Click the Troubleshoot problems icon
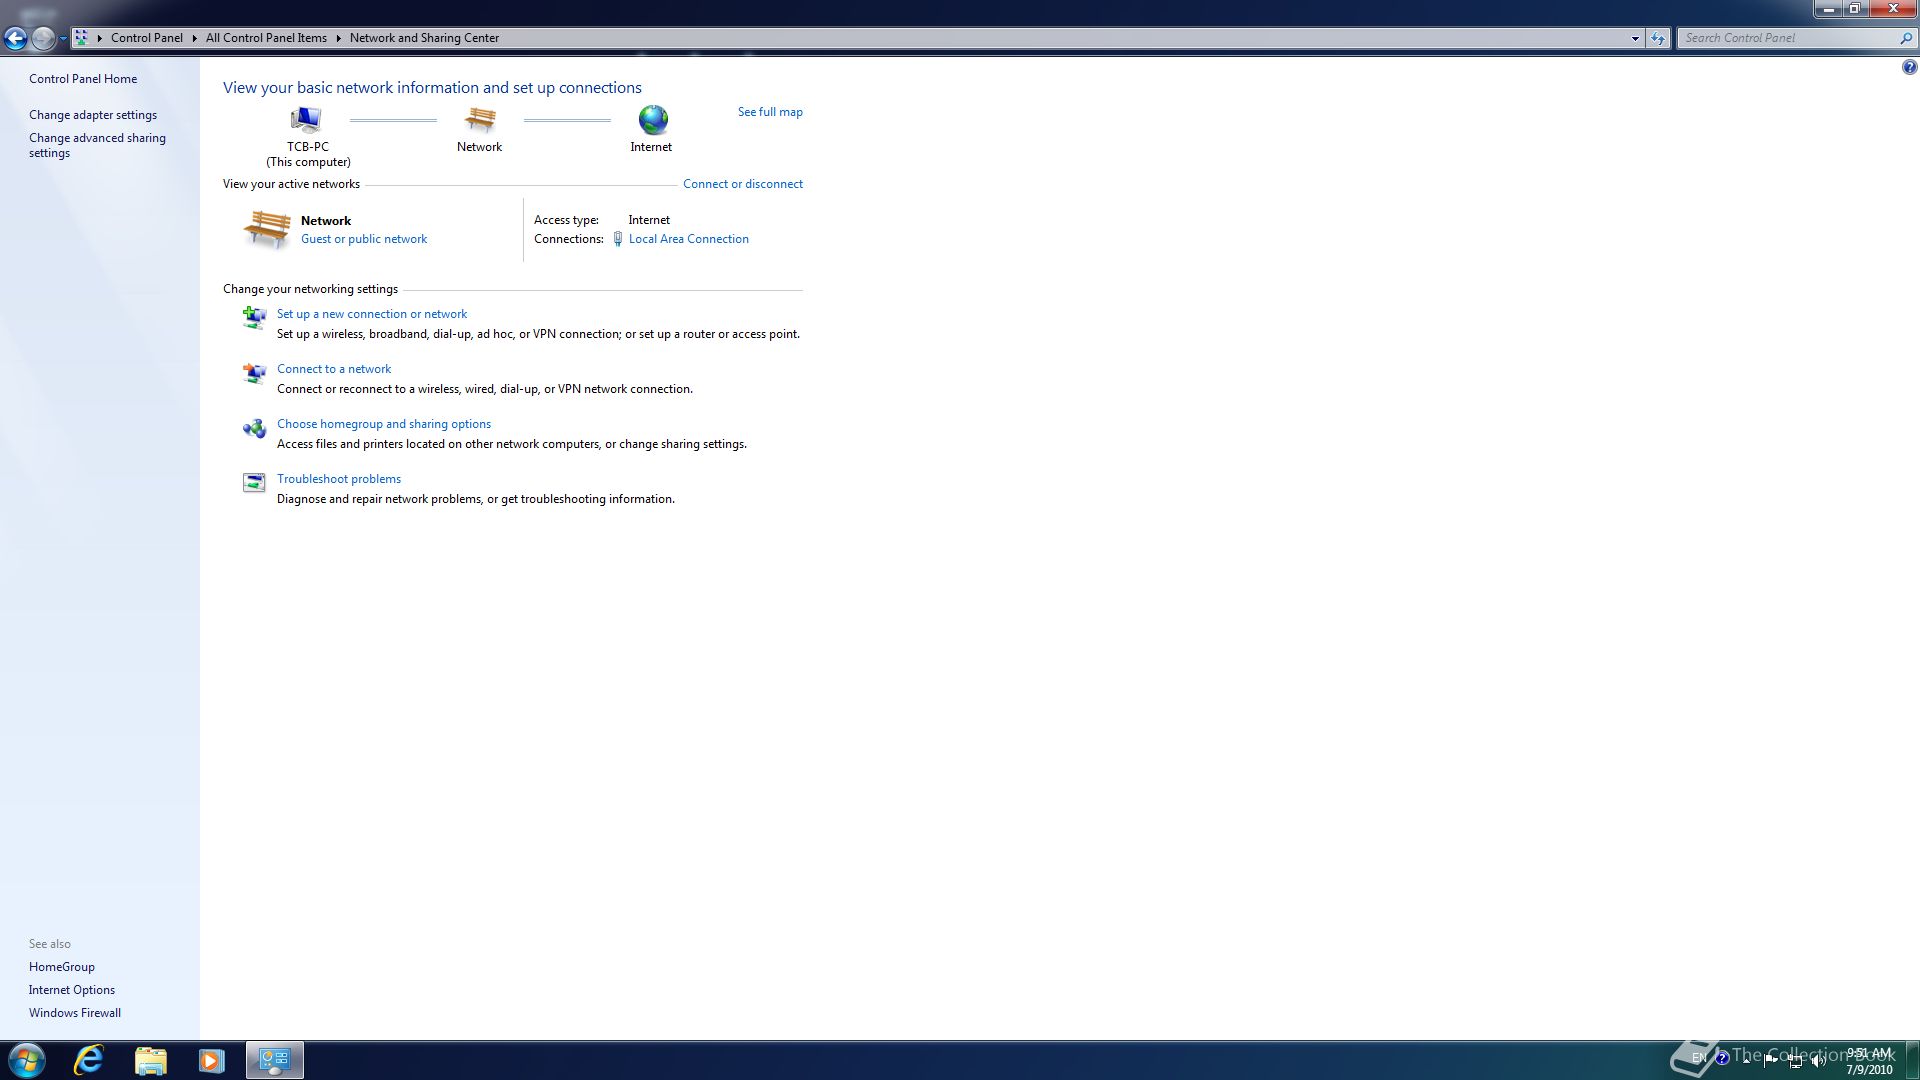Image resolution: width=1920 pixels, height=1080 pixels. coord(254,483)
